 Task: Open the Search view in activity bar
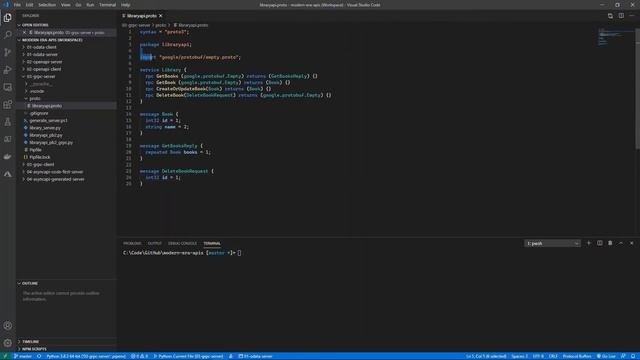click(7, 35)
